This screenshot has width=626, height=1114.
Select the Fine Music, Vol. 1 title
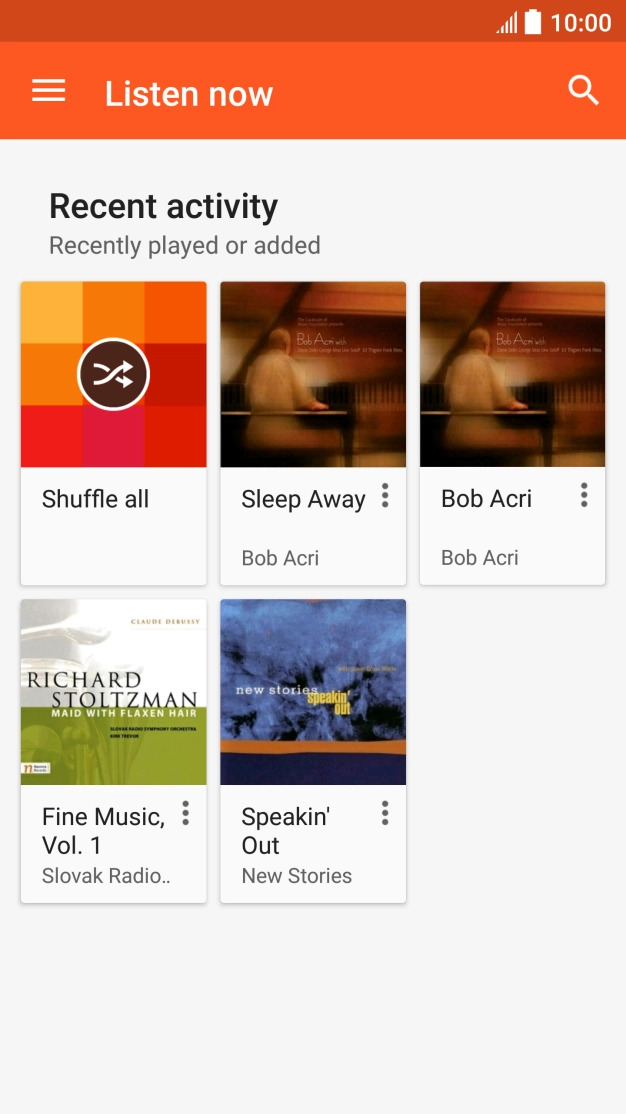103,831
